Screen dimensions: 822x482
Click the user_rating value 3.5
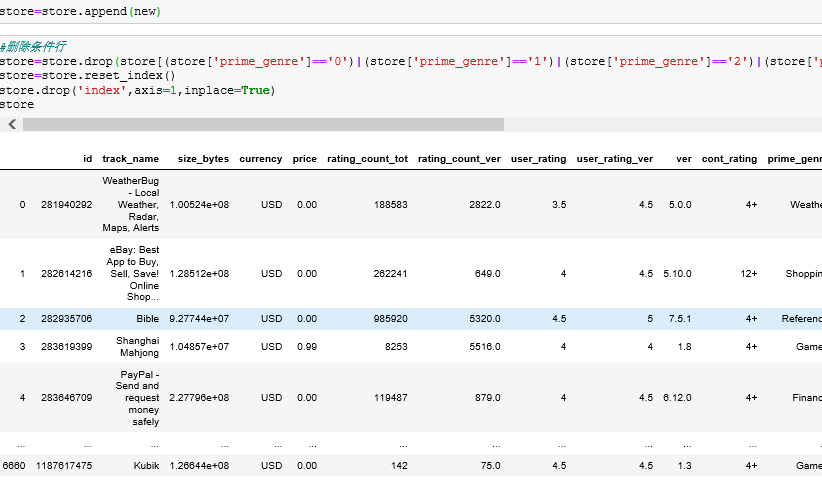point(559,205)
